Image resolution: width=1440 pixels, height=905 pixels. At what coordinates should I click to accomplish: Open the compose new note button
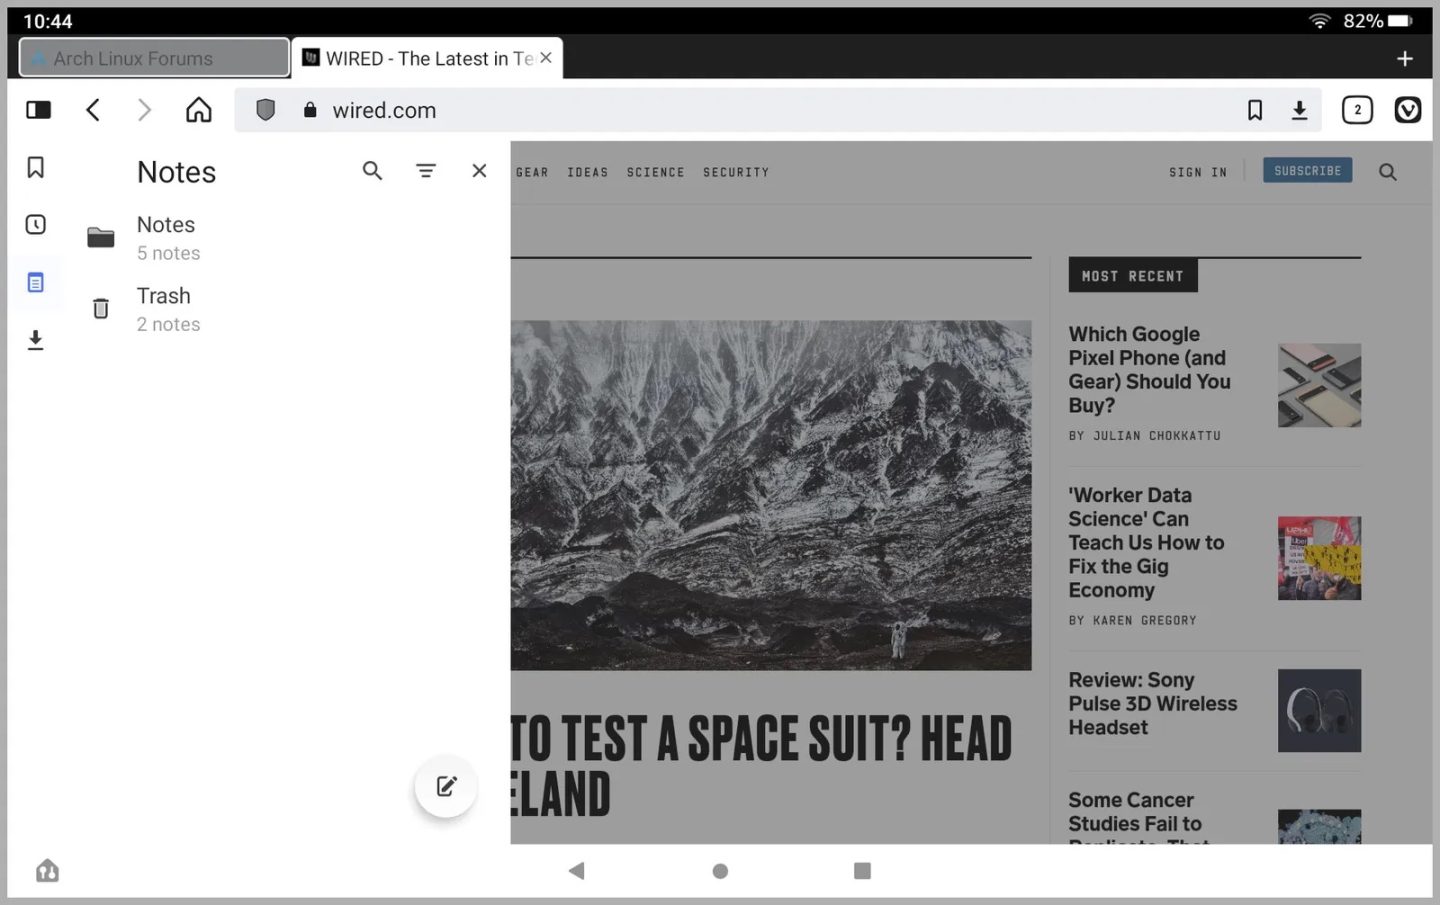[x=445, y=786]
